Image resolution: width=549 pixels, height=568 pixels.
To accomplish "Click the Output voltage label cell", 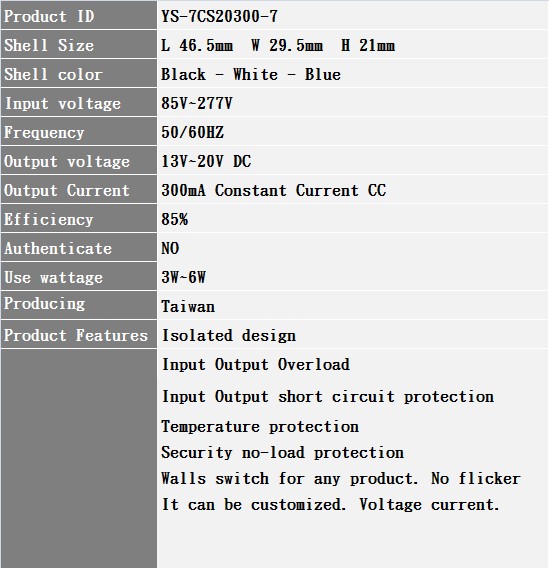I will [x=79, y=160].
